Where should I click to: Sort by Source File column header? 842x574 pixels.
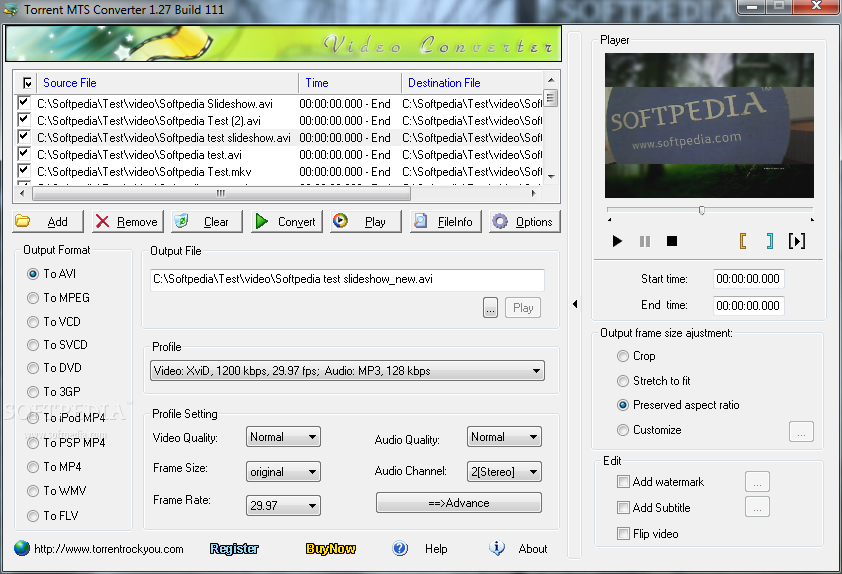pos(167,83)
